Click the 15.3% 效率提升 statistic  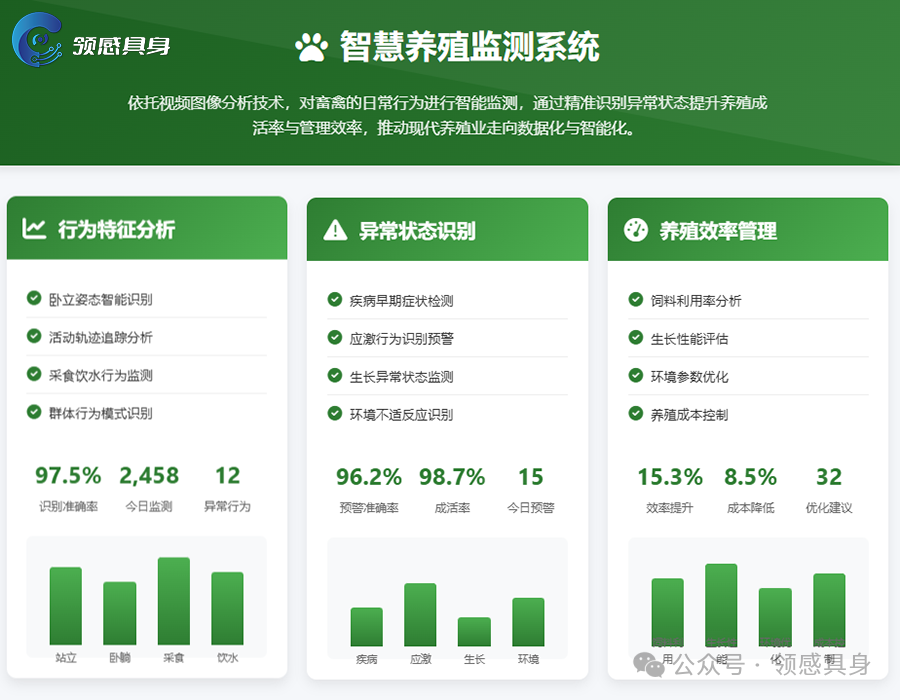pyautogui.click(x=670, y=490)
